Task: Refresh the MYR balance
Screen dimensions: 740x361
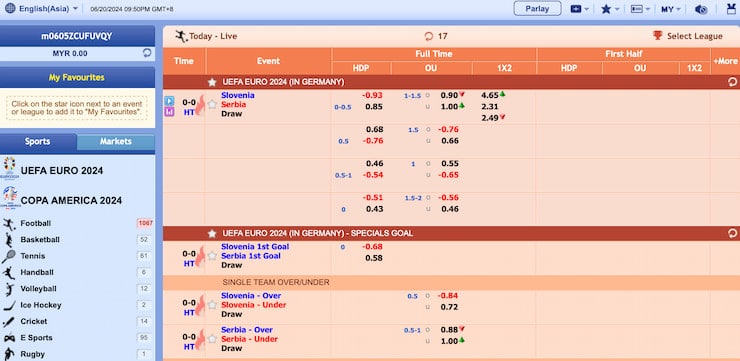Action: [x=147, y=53]
